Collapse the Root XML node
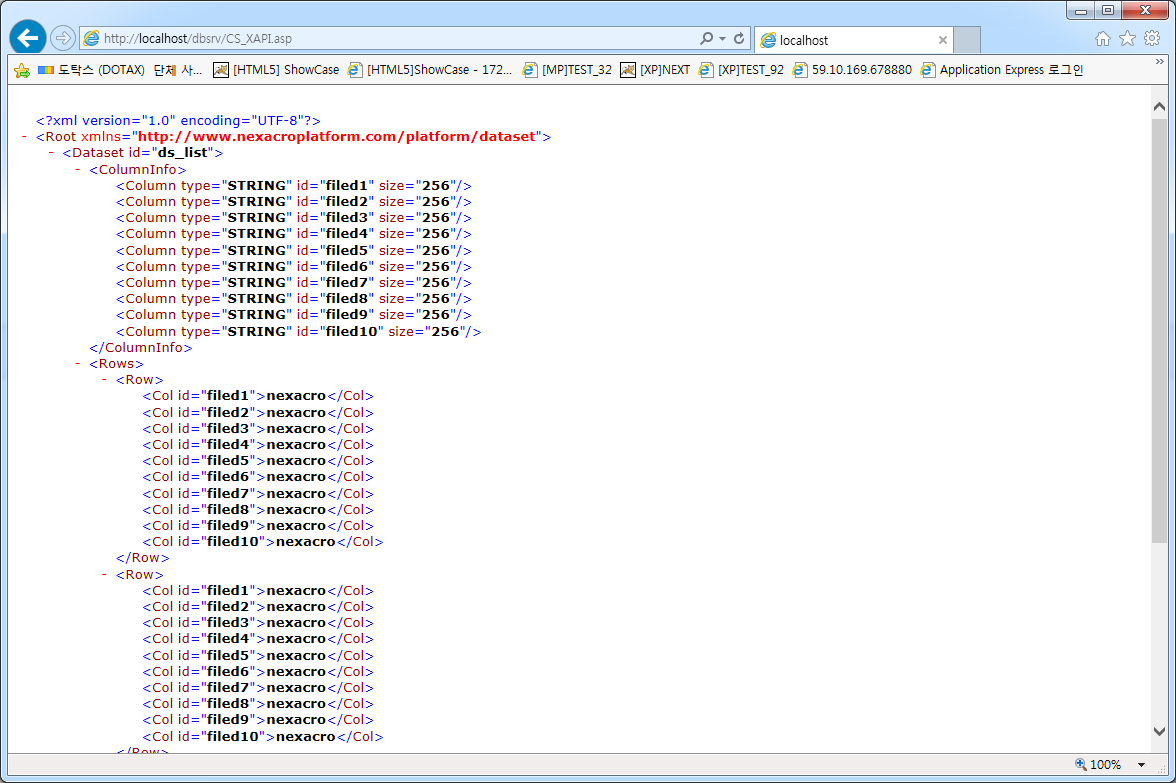The height and width of the screenshot is (783, 1176). click(x=24, y=136)
